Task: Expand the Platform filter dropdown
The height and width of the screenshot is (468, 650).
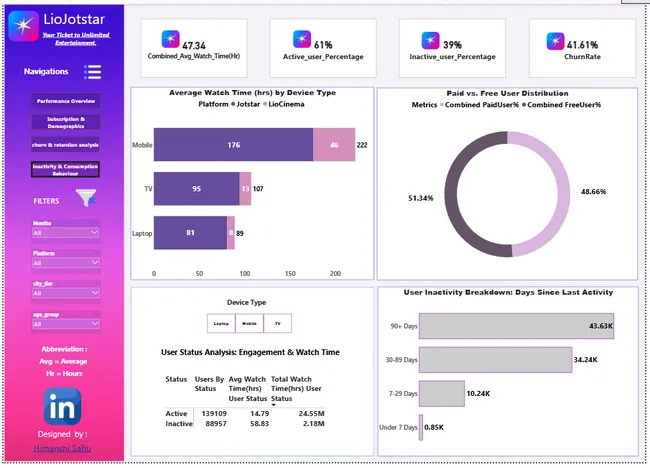Action: [x=65, y=263]
